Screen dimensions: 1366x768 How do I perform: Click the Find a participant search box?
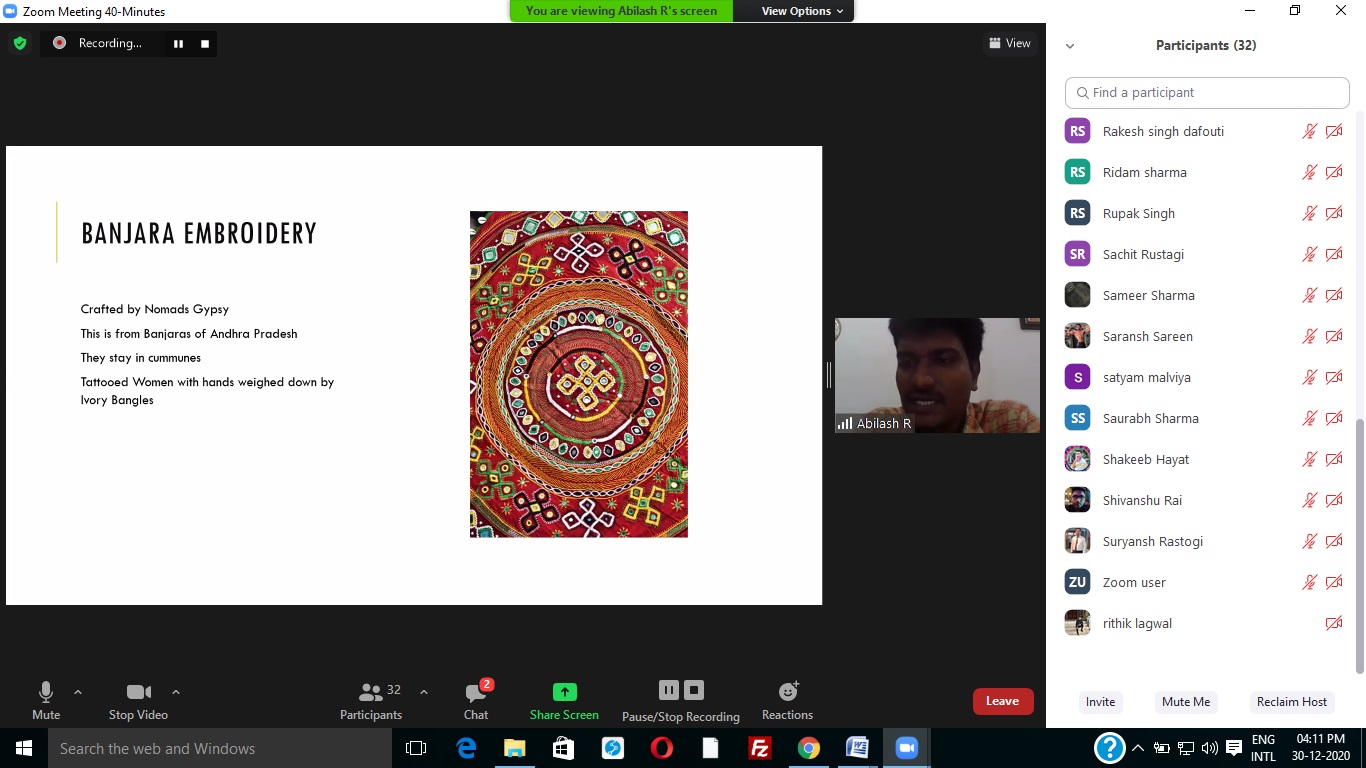click(1207, 92)
